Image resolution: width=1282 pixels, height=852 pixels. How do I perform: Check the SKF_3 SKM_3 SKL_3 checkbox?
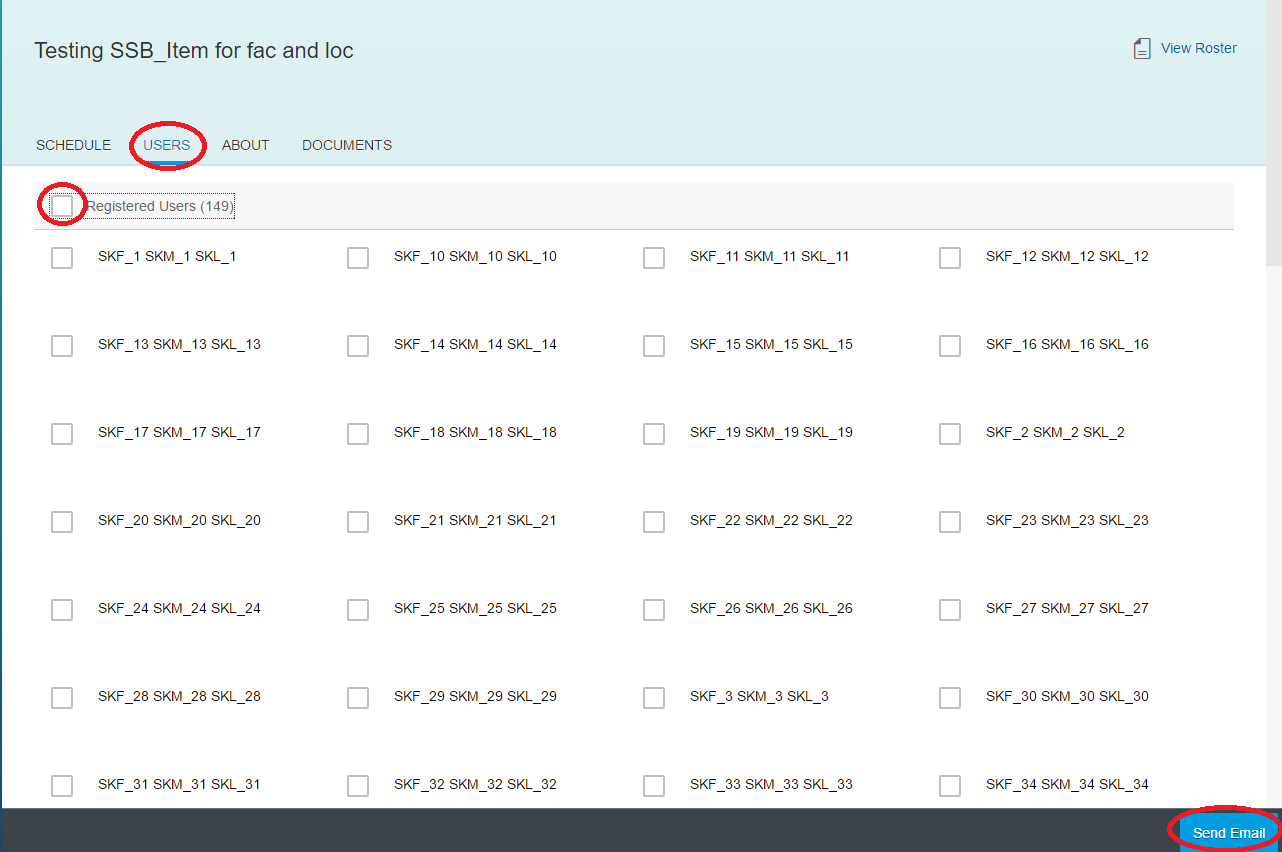(x=654, y=698)
